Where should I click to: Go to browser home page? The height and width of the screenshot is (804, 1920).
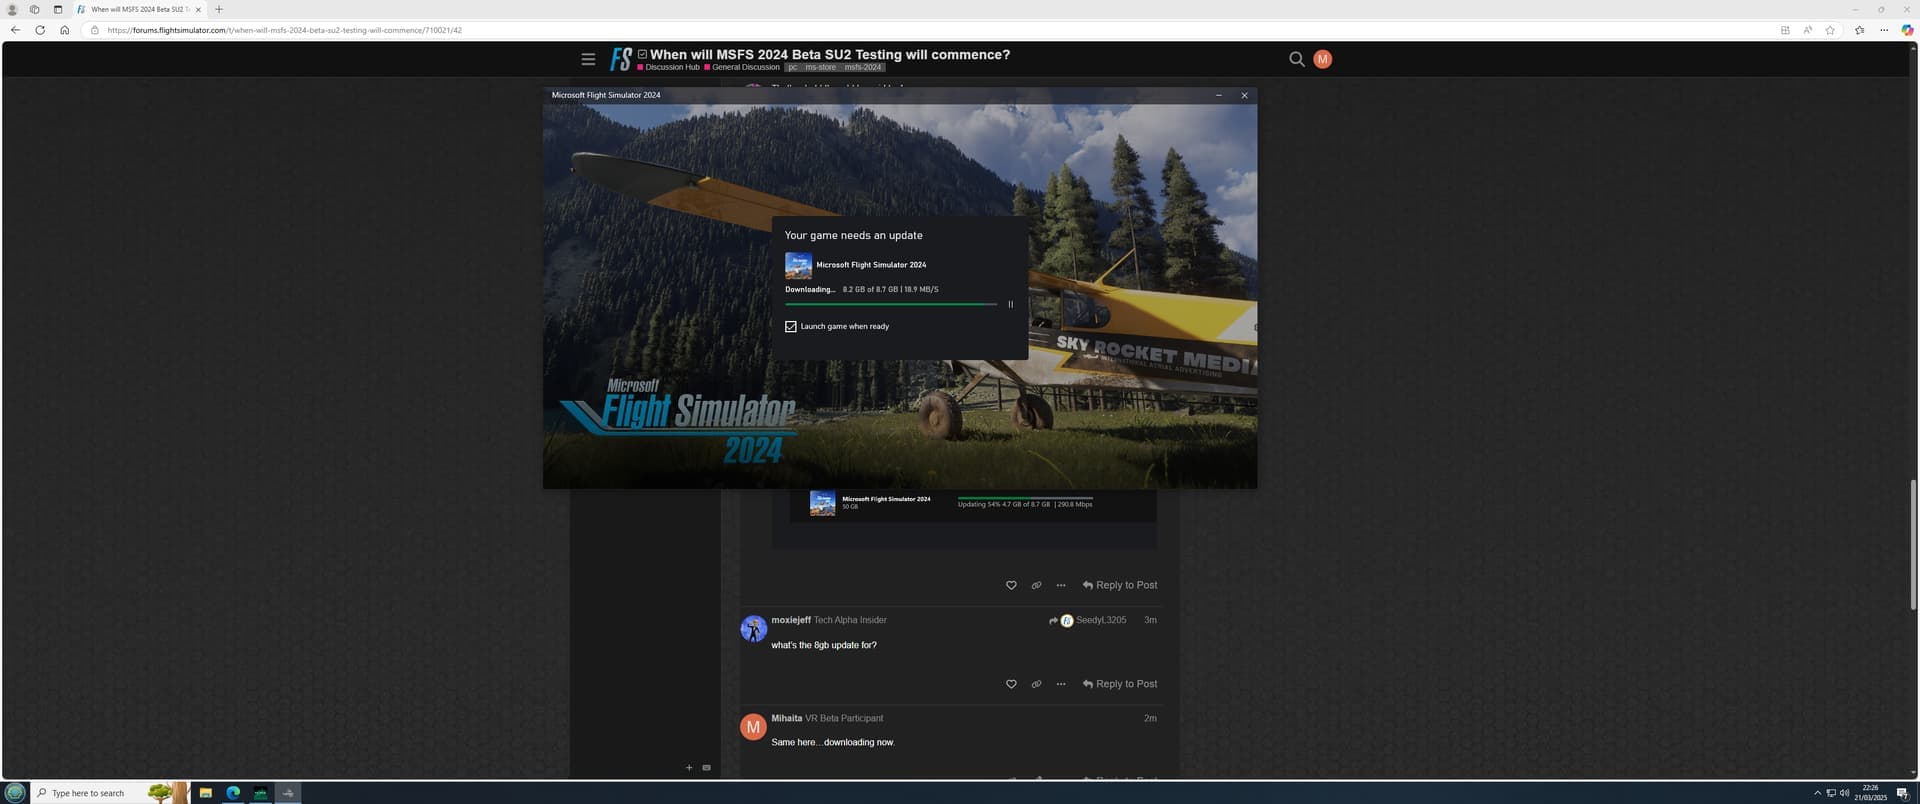click(x=65, y=30)
